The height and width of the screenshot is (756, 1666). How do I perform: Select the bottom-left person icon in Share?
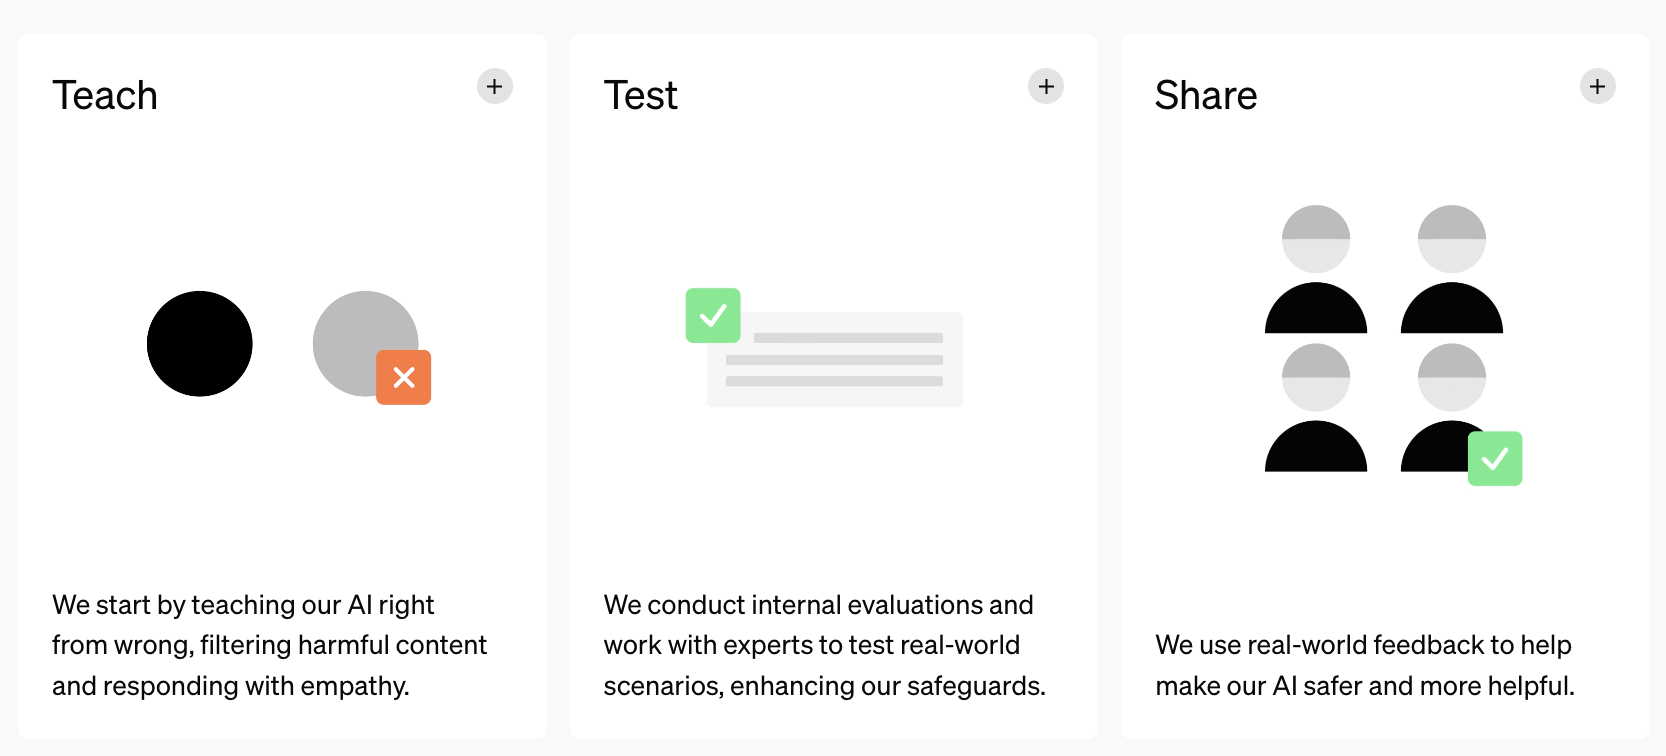click(1316, 408)
